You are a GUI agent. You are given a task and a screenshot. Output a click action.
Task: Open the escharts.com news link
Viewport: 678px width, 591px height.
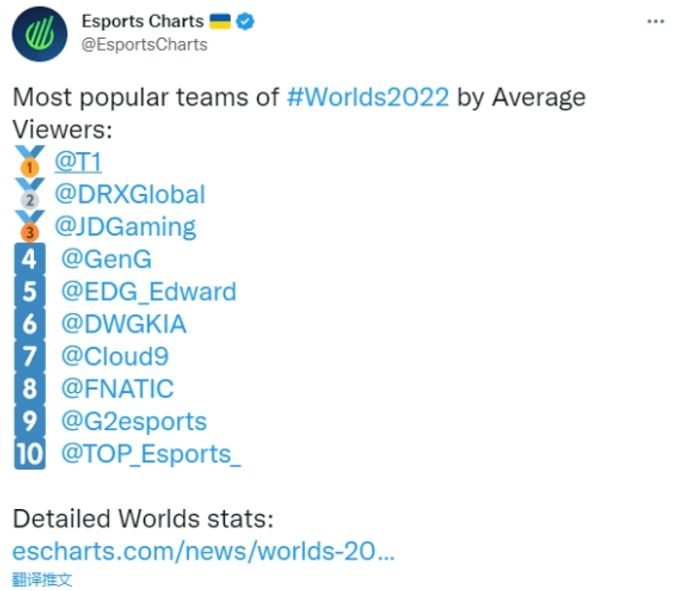click(x=203, y=552)
